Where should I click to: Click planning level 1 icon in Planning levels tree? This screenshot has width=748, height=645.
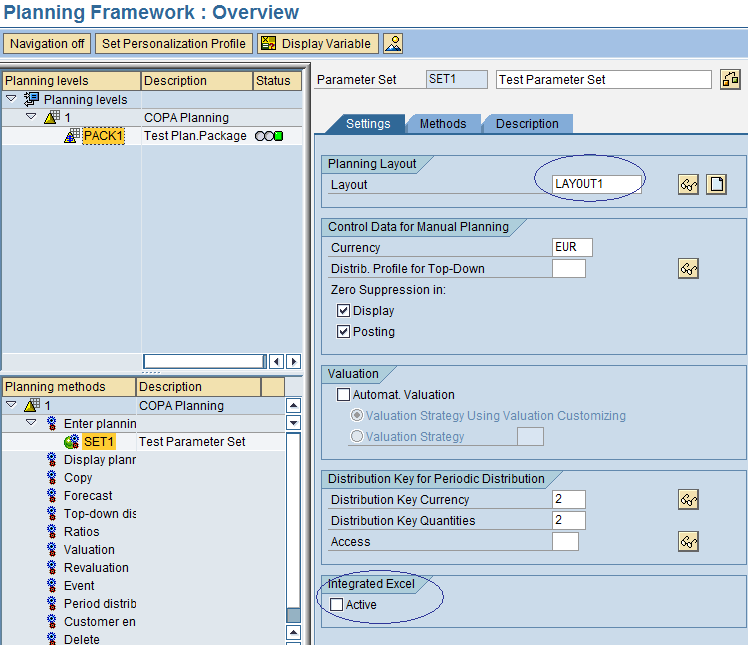[52, 117]
